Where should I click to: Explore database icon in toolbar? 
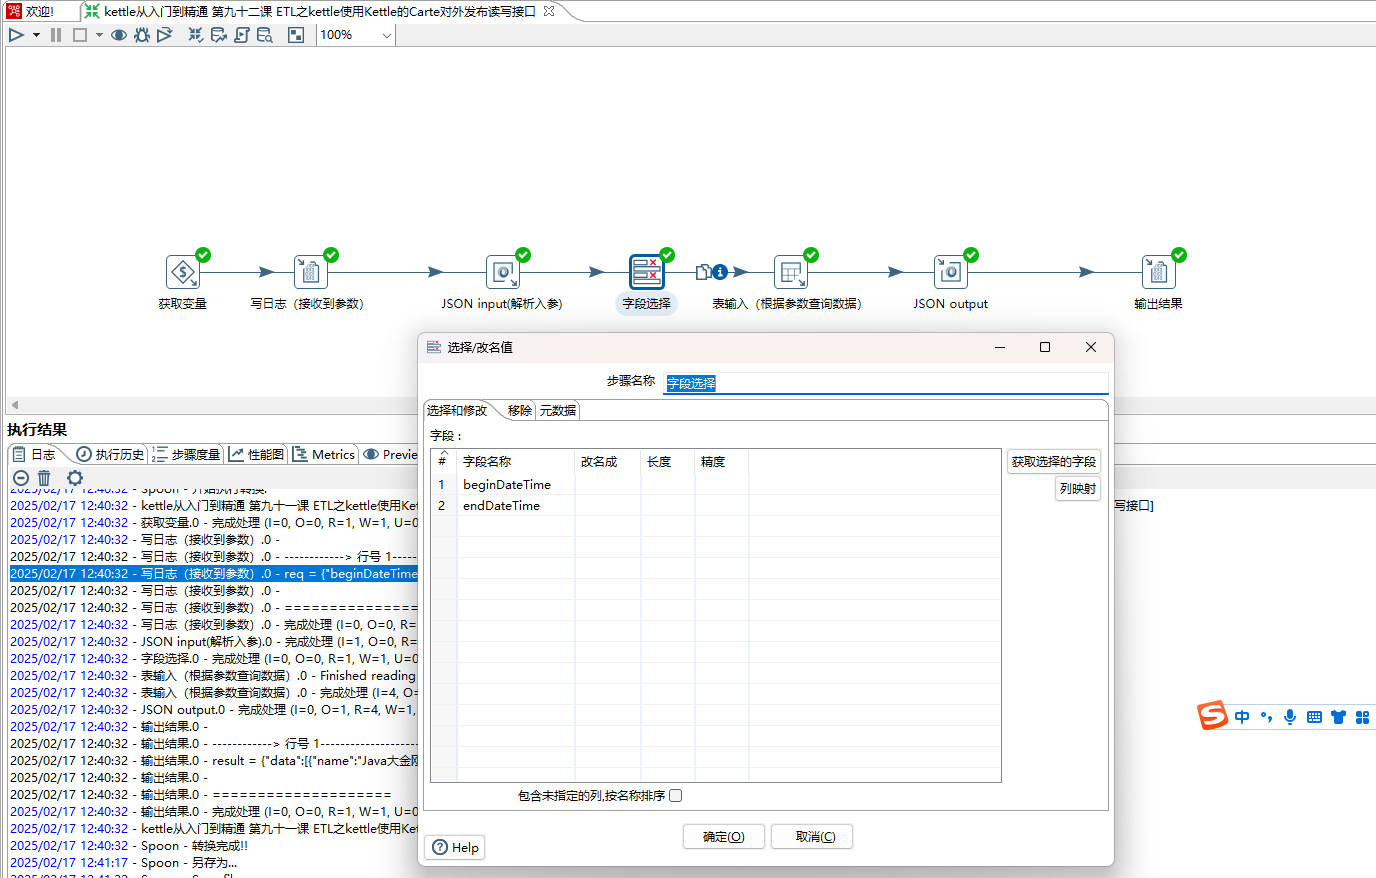[x=265, y=35]
